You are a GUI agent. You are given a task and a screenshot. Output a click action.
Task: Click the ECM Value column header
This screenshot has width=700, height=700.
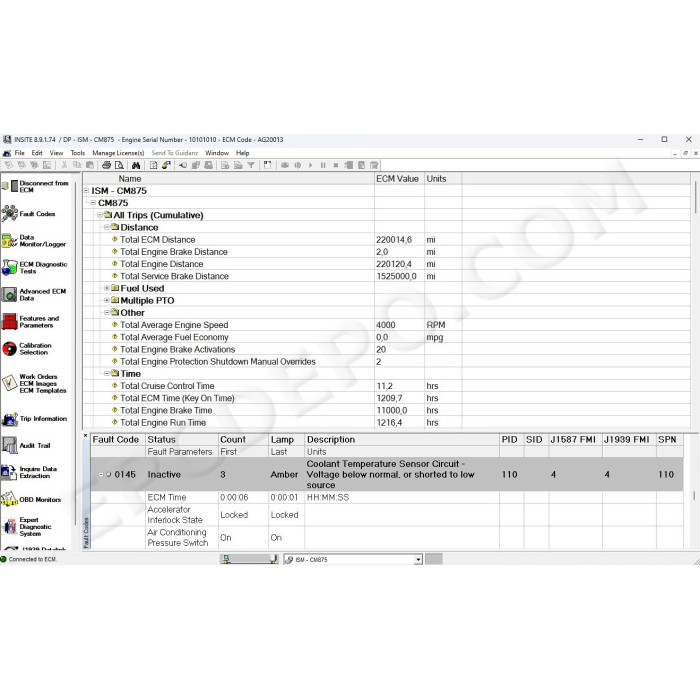coord(399,179)
